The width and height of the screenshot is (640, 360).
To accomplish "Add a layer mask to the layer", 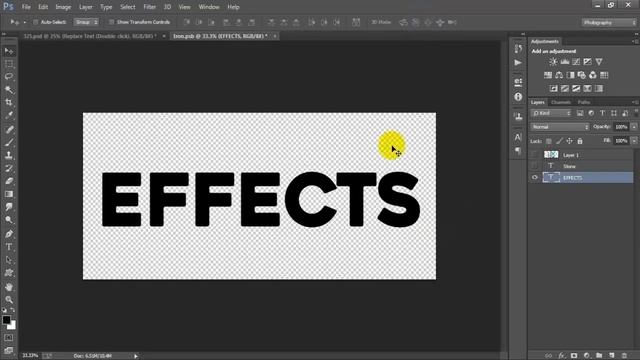I will click(x=574, y=356).
